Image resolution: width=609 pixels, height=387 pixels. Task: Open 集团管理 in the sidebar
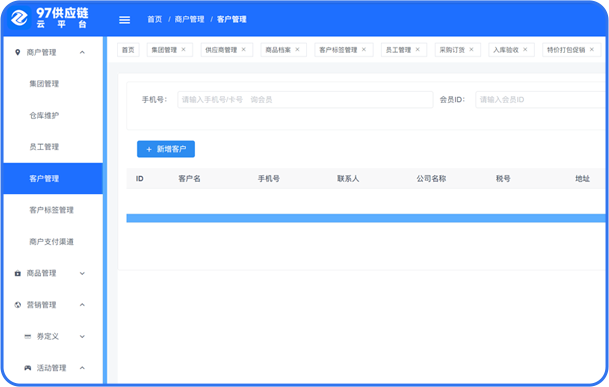[44, 84]
